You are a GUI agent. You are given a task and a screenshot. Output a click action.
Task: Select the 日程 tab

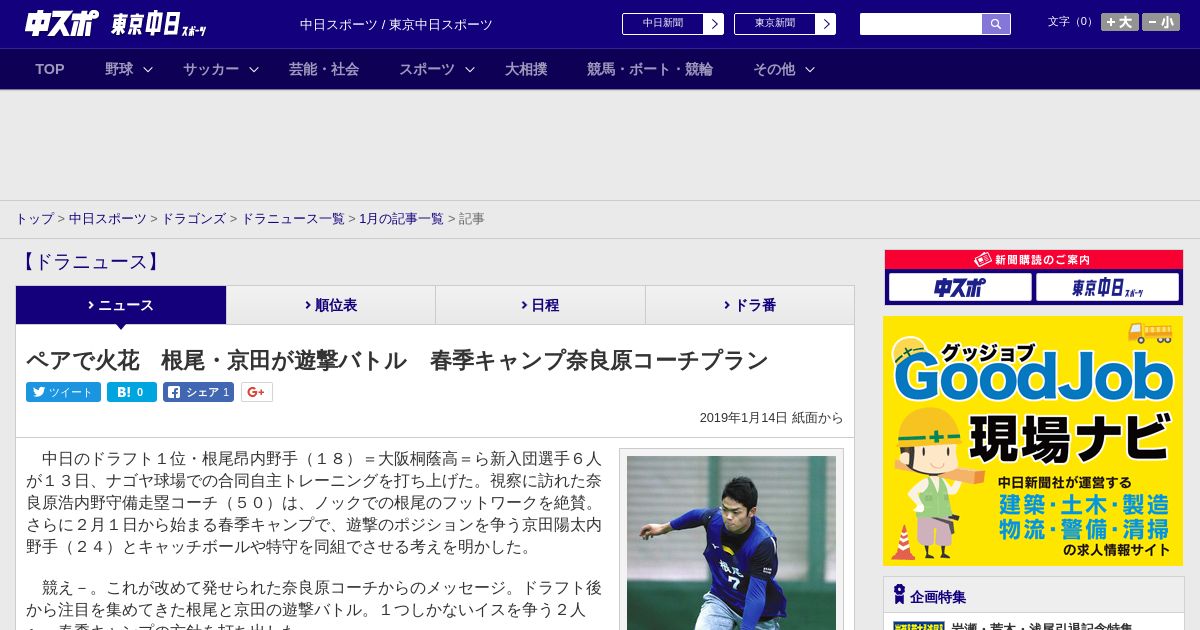click(540, 305)
